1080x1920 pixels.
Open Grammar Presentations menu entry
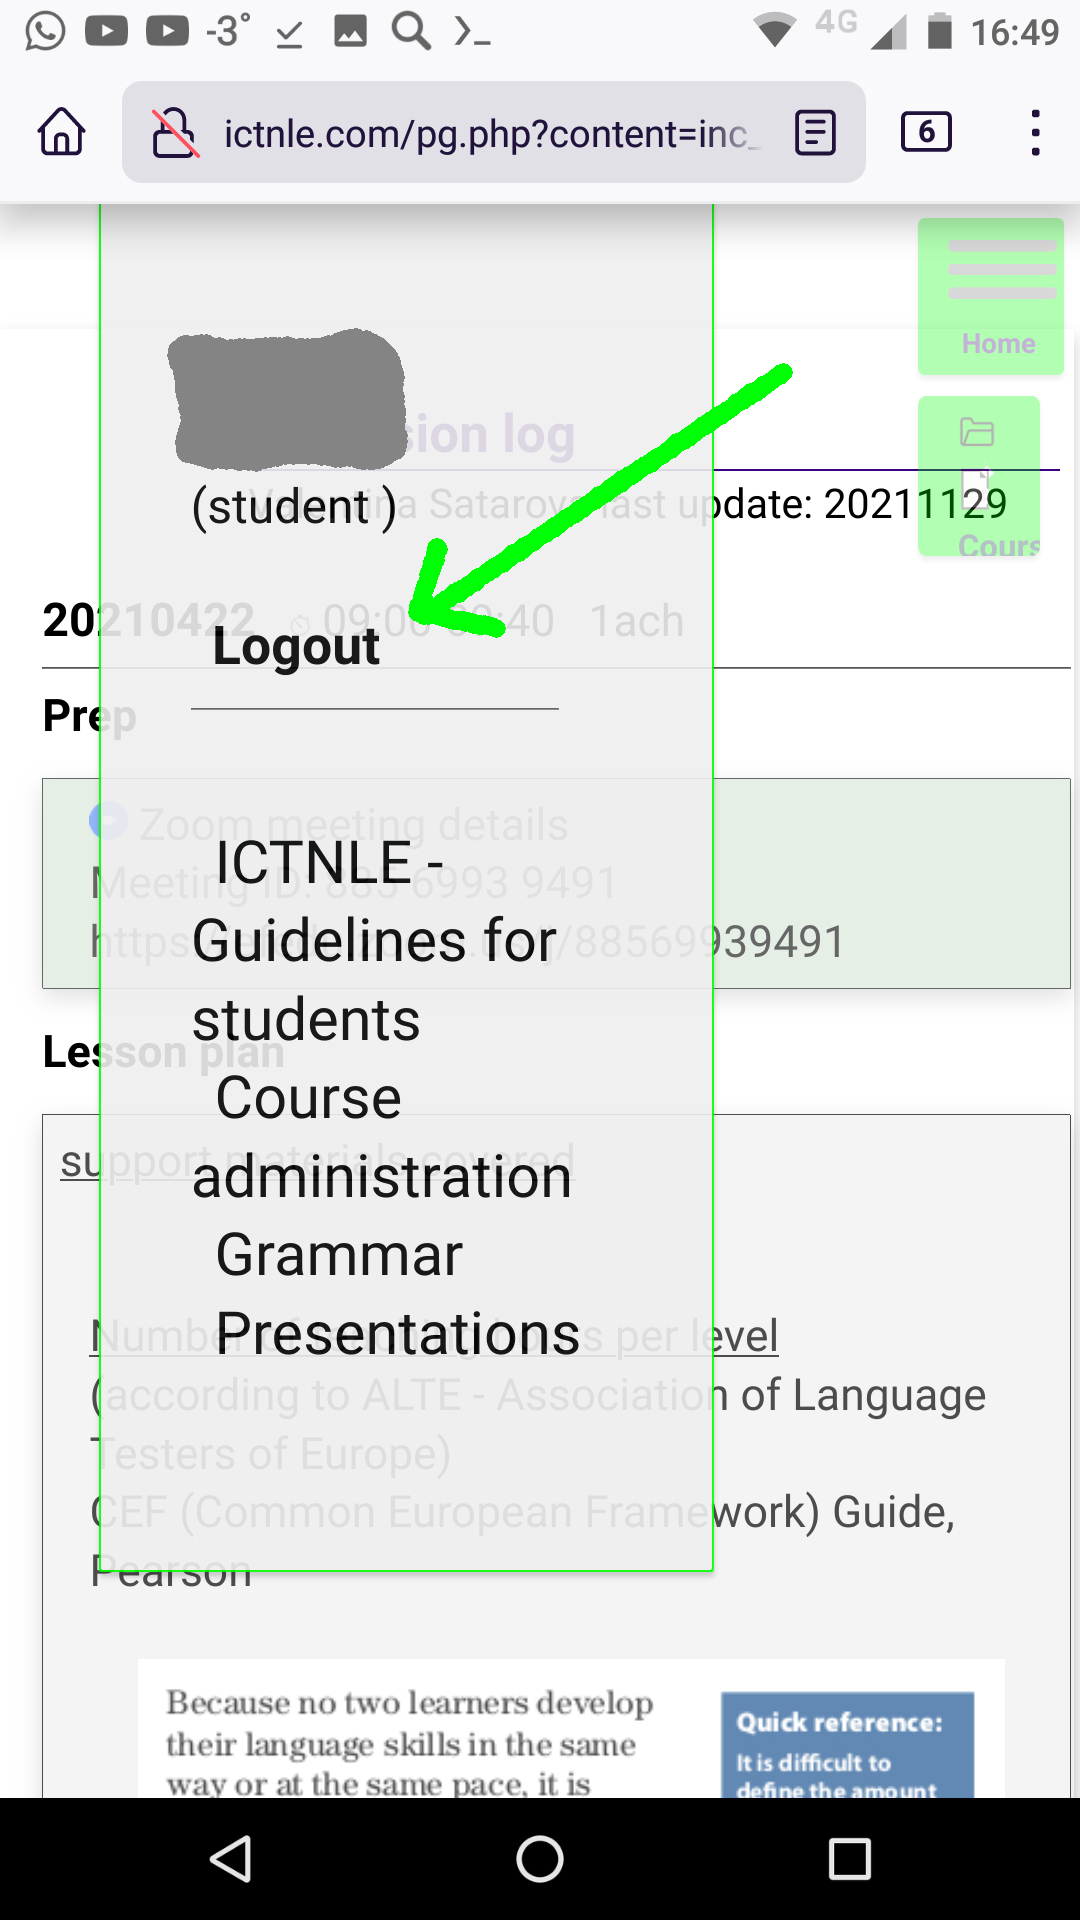coord(396,1294)
